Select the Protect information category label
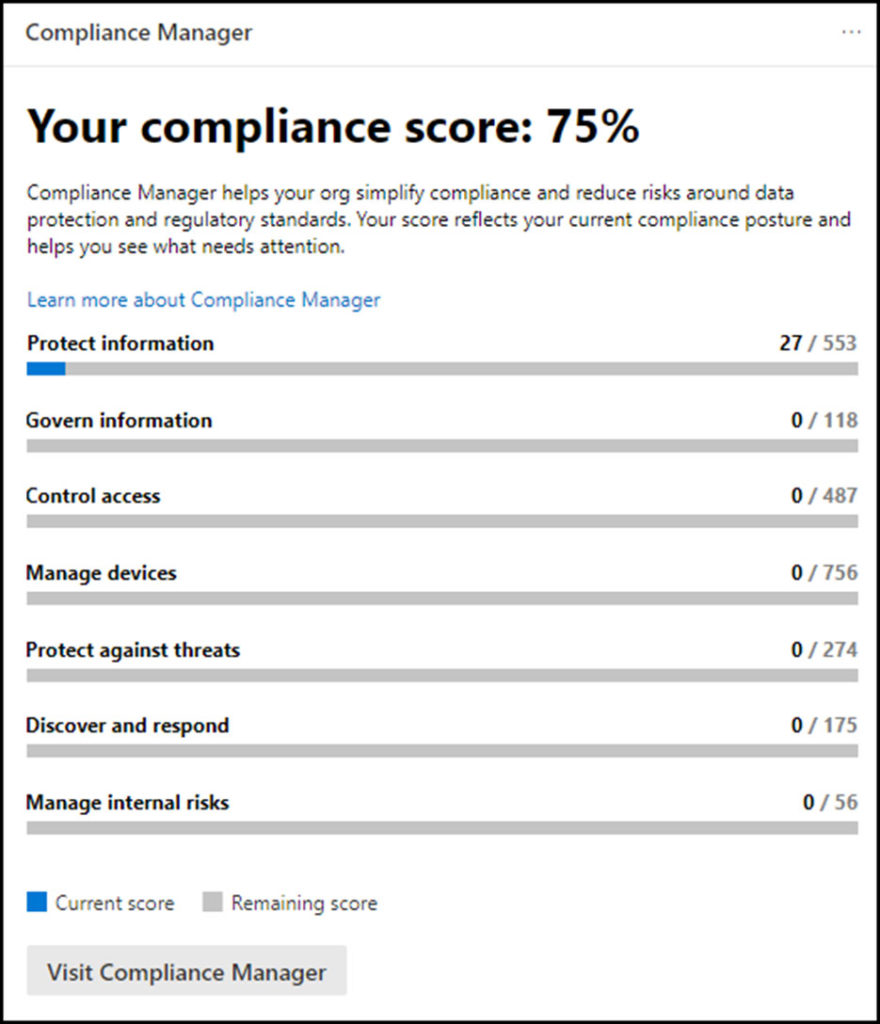 [x=120, y=343]
